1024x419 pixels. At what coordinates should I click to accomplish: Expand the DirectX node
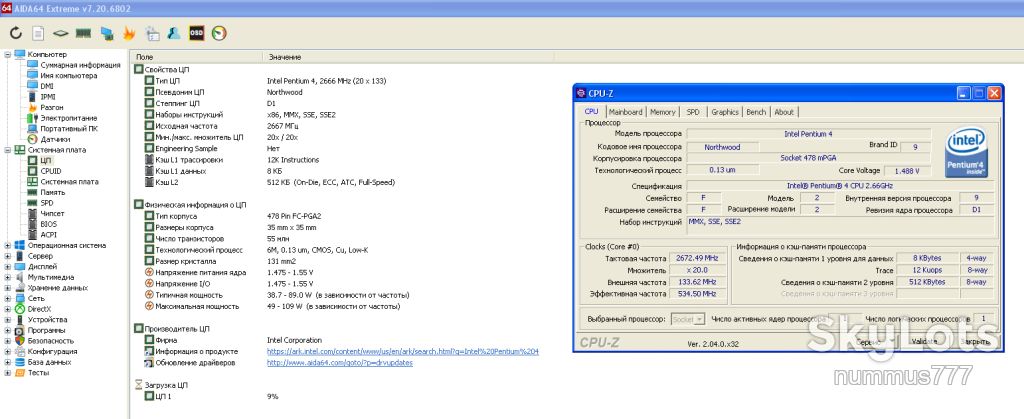(x=7, y=309)
